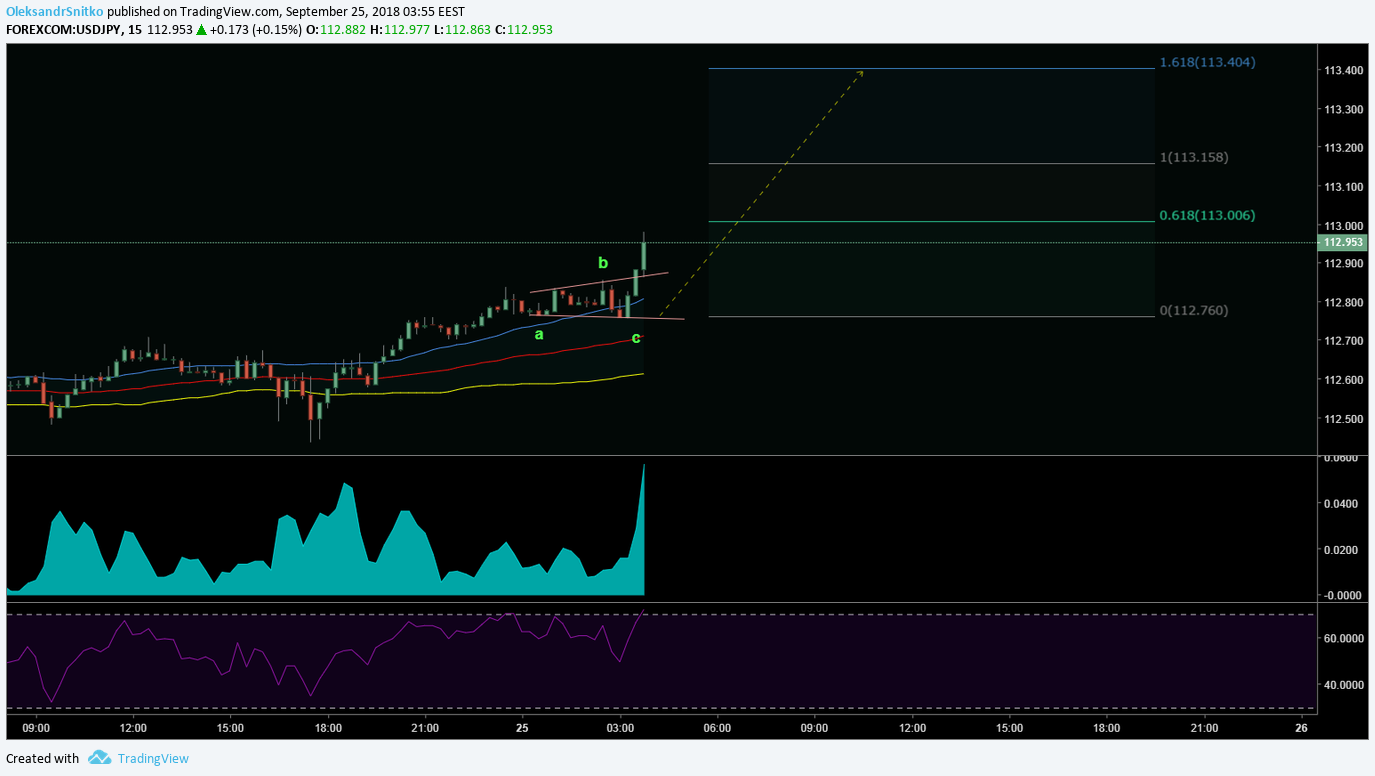Click the 112.600 price axis value
This screenshot has width=1375, height=776.
click(x=1343, y=380)
